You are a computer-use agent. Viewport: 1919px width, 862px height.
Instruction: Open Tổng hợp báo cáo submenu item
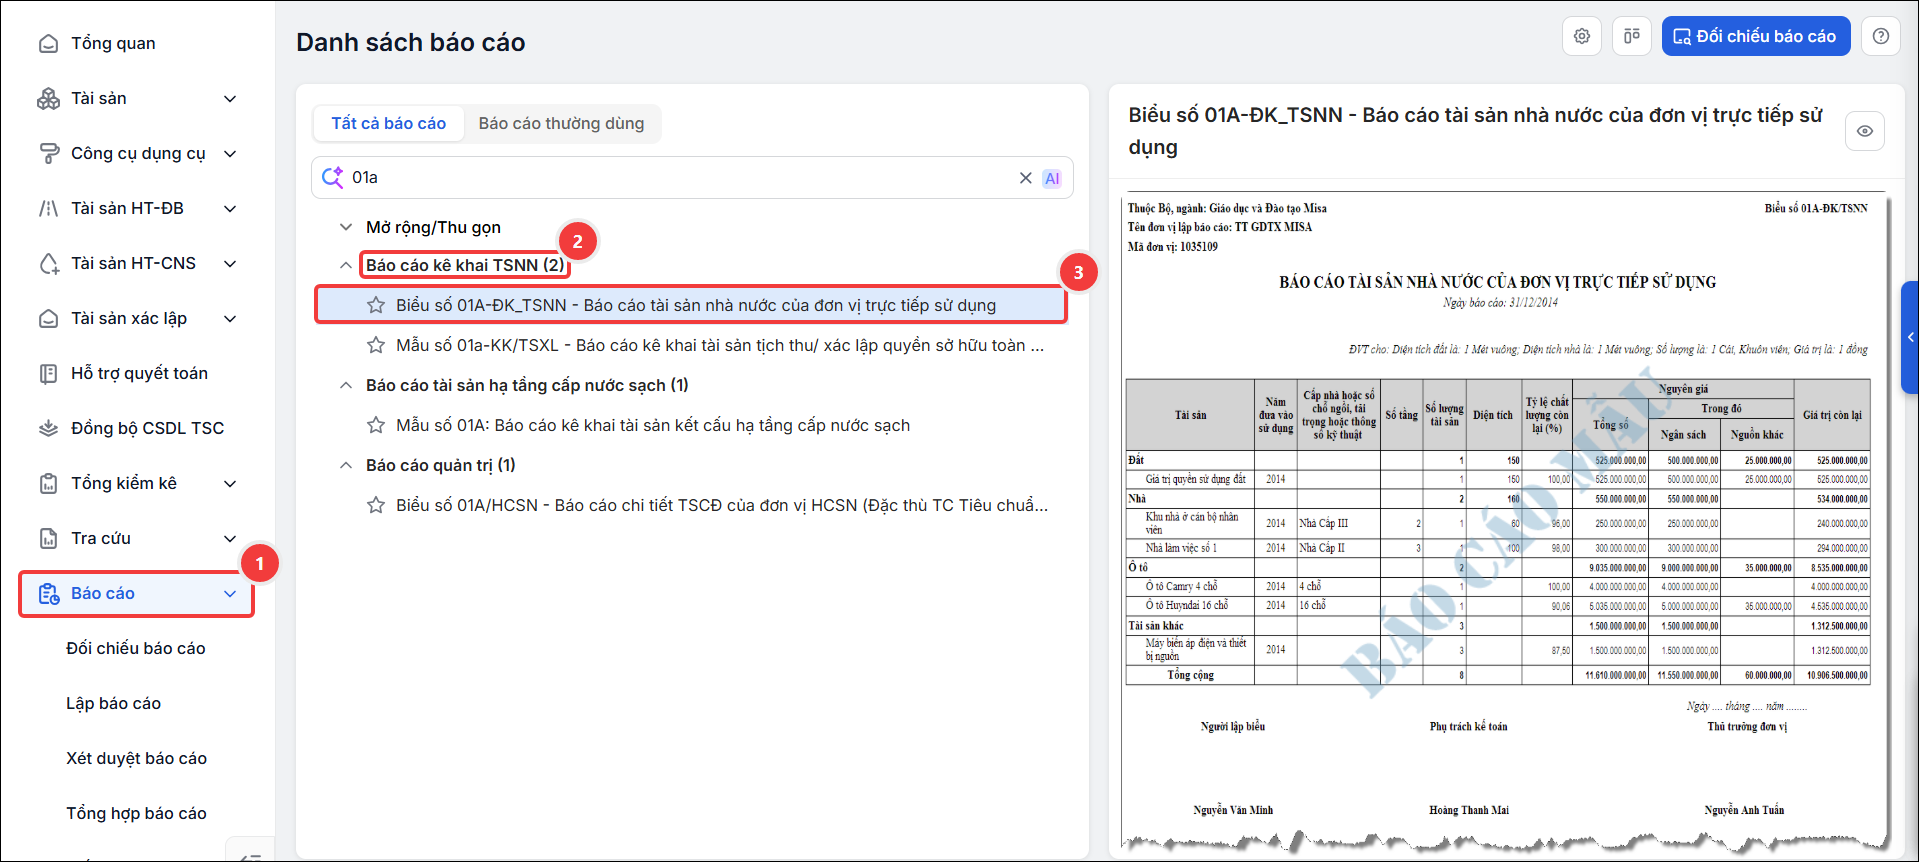[136, 814]
